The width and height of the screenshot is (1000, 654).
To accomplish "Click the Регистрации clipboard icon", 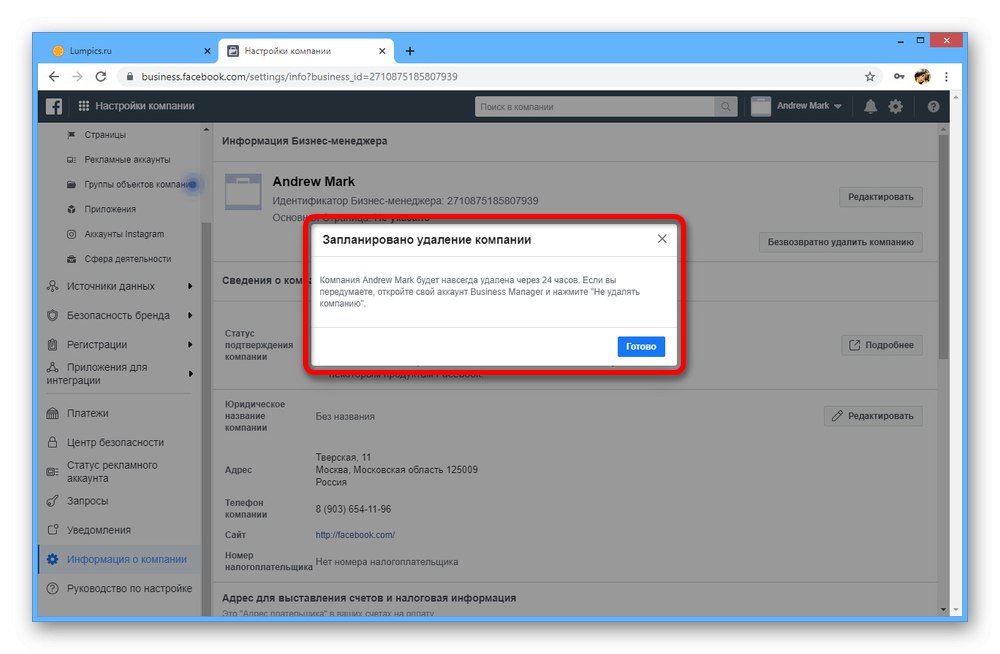I will click(53, 345).
